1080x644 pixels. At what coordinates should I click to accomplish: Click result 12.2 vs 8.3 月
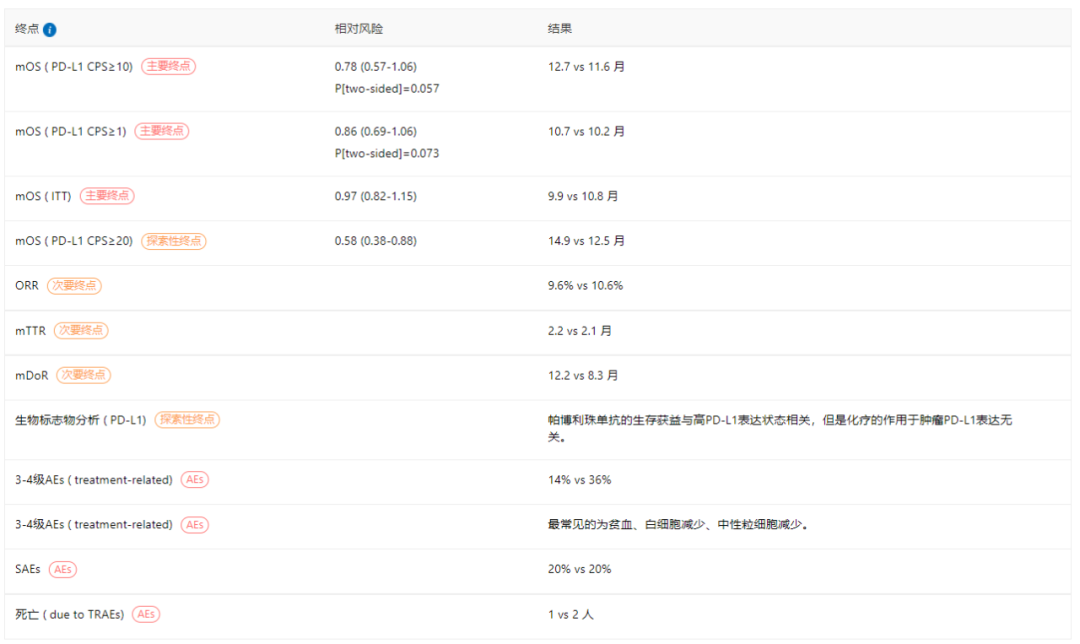point(583,376)
